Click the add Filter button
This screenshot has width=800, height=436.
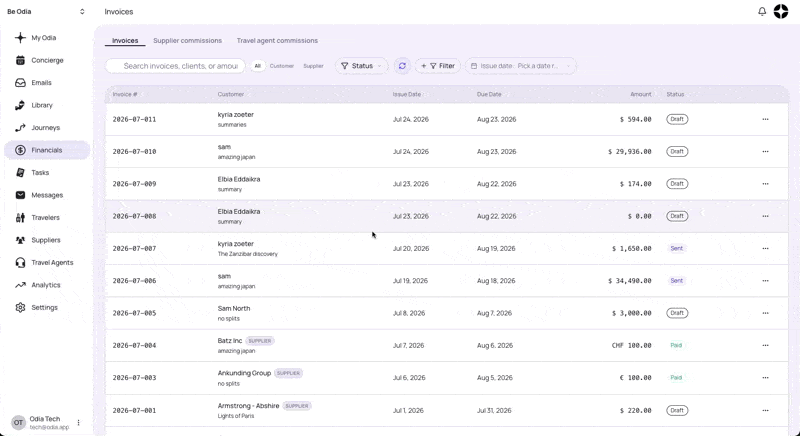click(x=438, y=66)
